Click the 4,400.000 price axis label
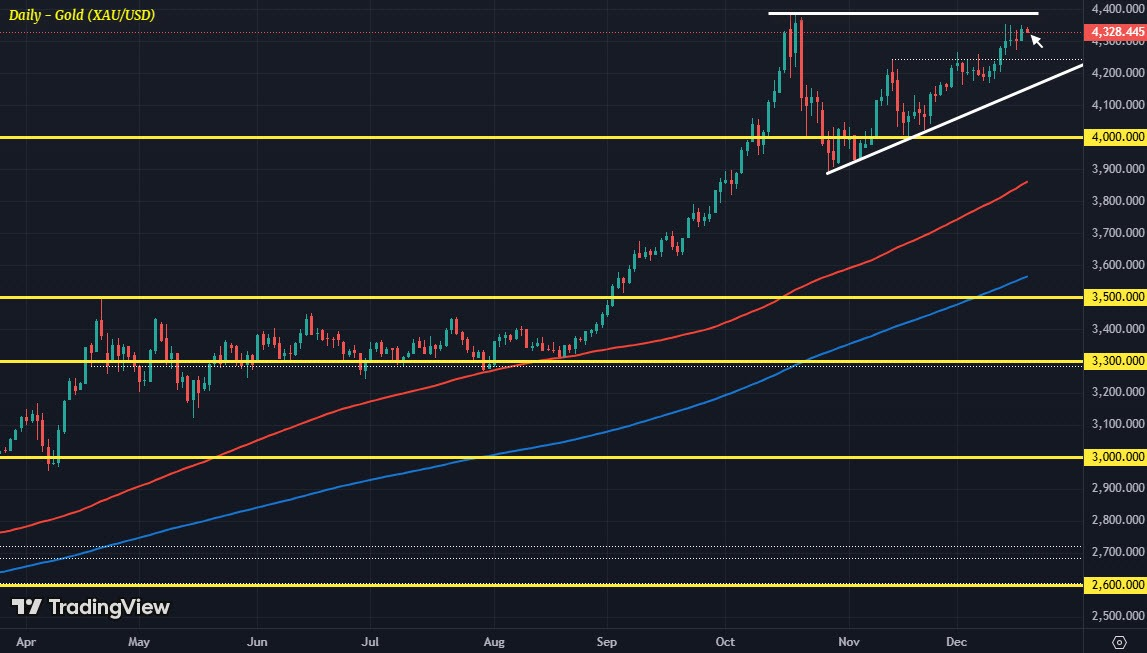The height and width of the screenshot is (653, 1147). (1116, 9)
